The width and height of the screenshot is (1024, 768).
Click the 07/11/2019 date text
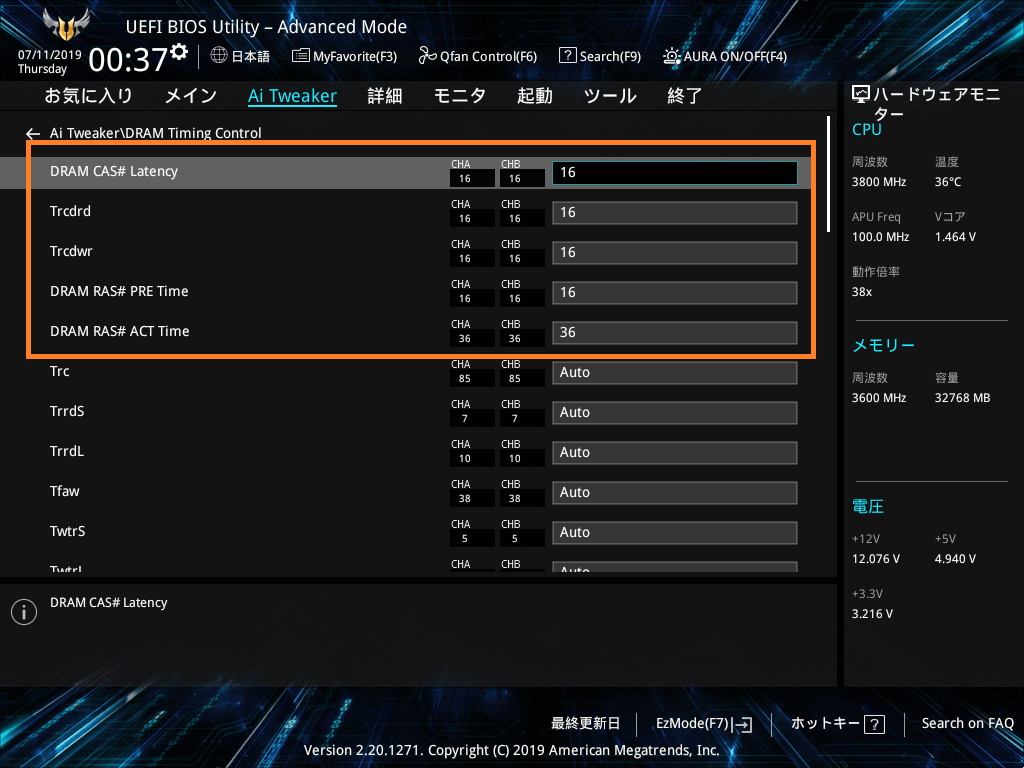tap(50, 55)
